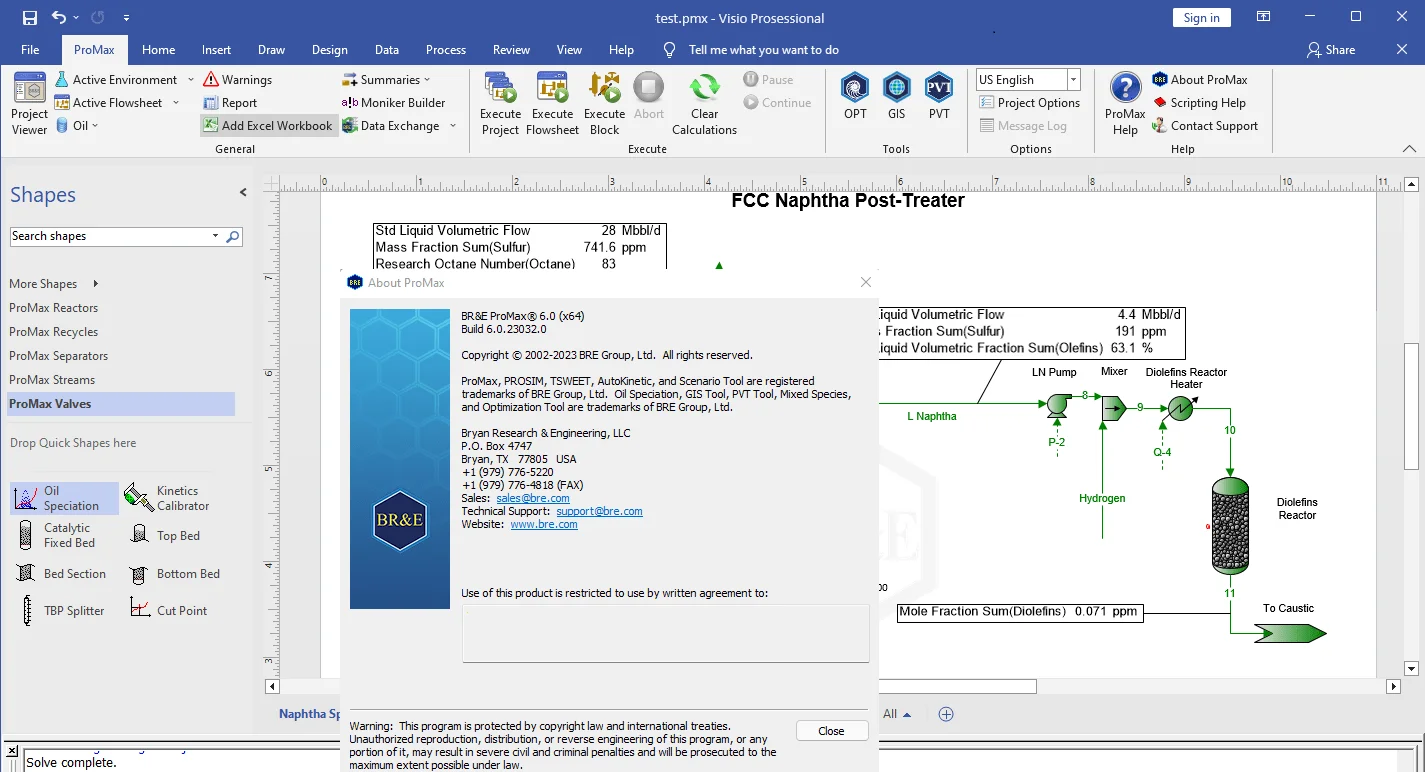This screenshot has height=772, width=1425.
Task: Open the GIS tool
Action: click(897, 97)
